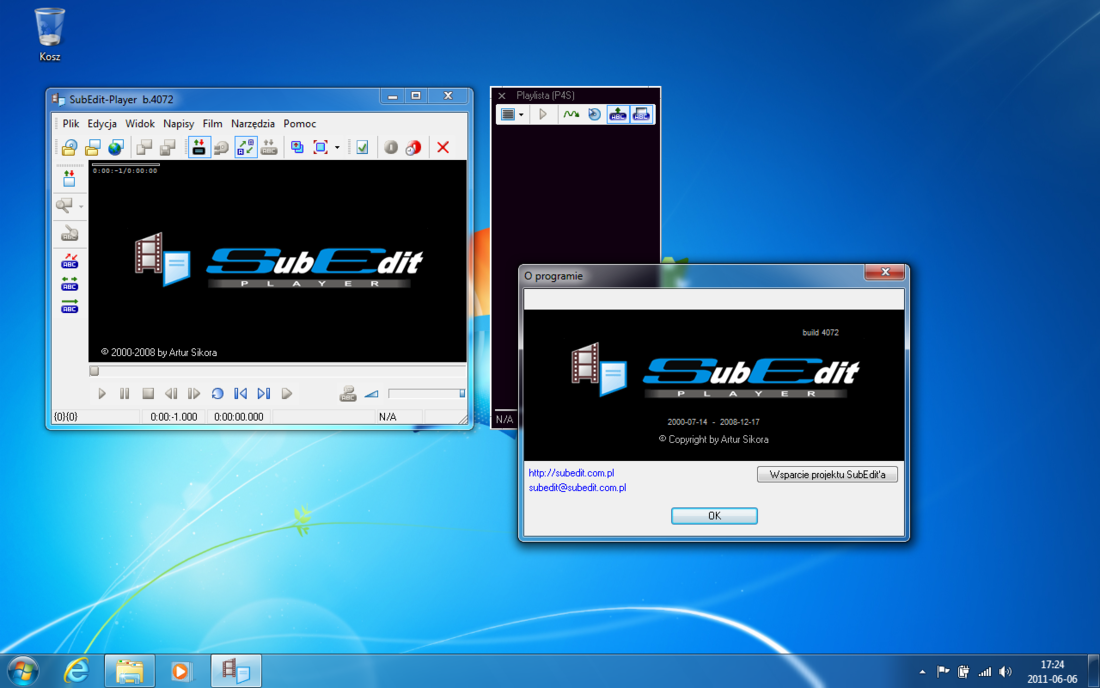Image resolution: width=1100 pixels, height=688 pixels.
Task: Open the Edycja menu
Action: tap(102, 123)
